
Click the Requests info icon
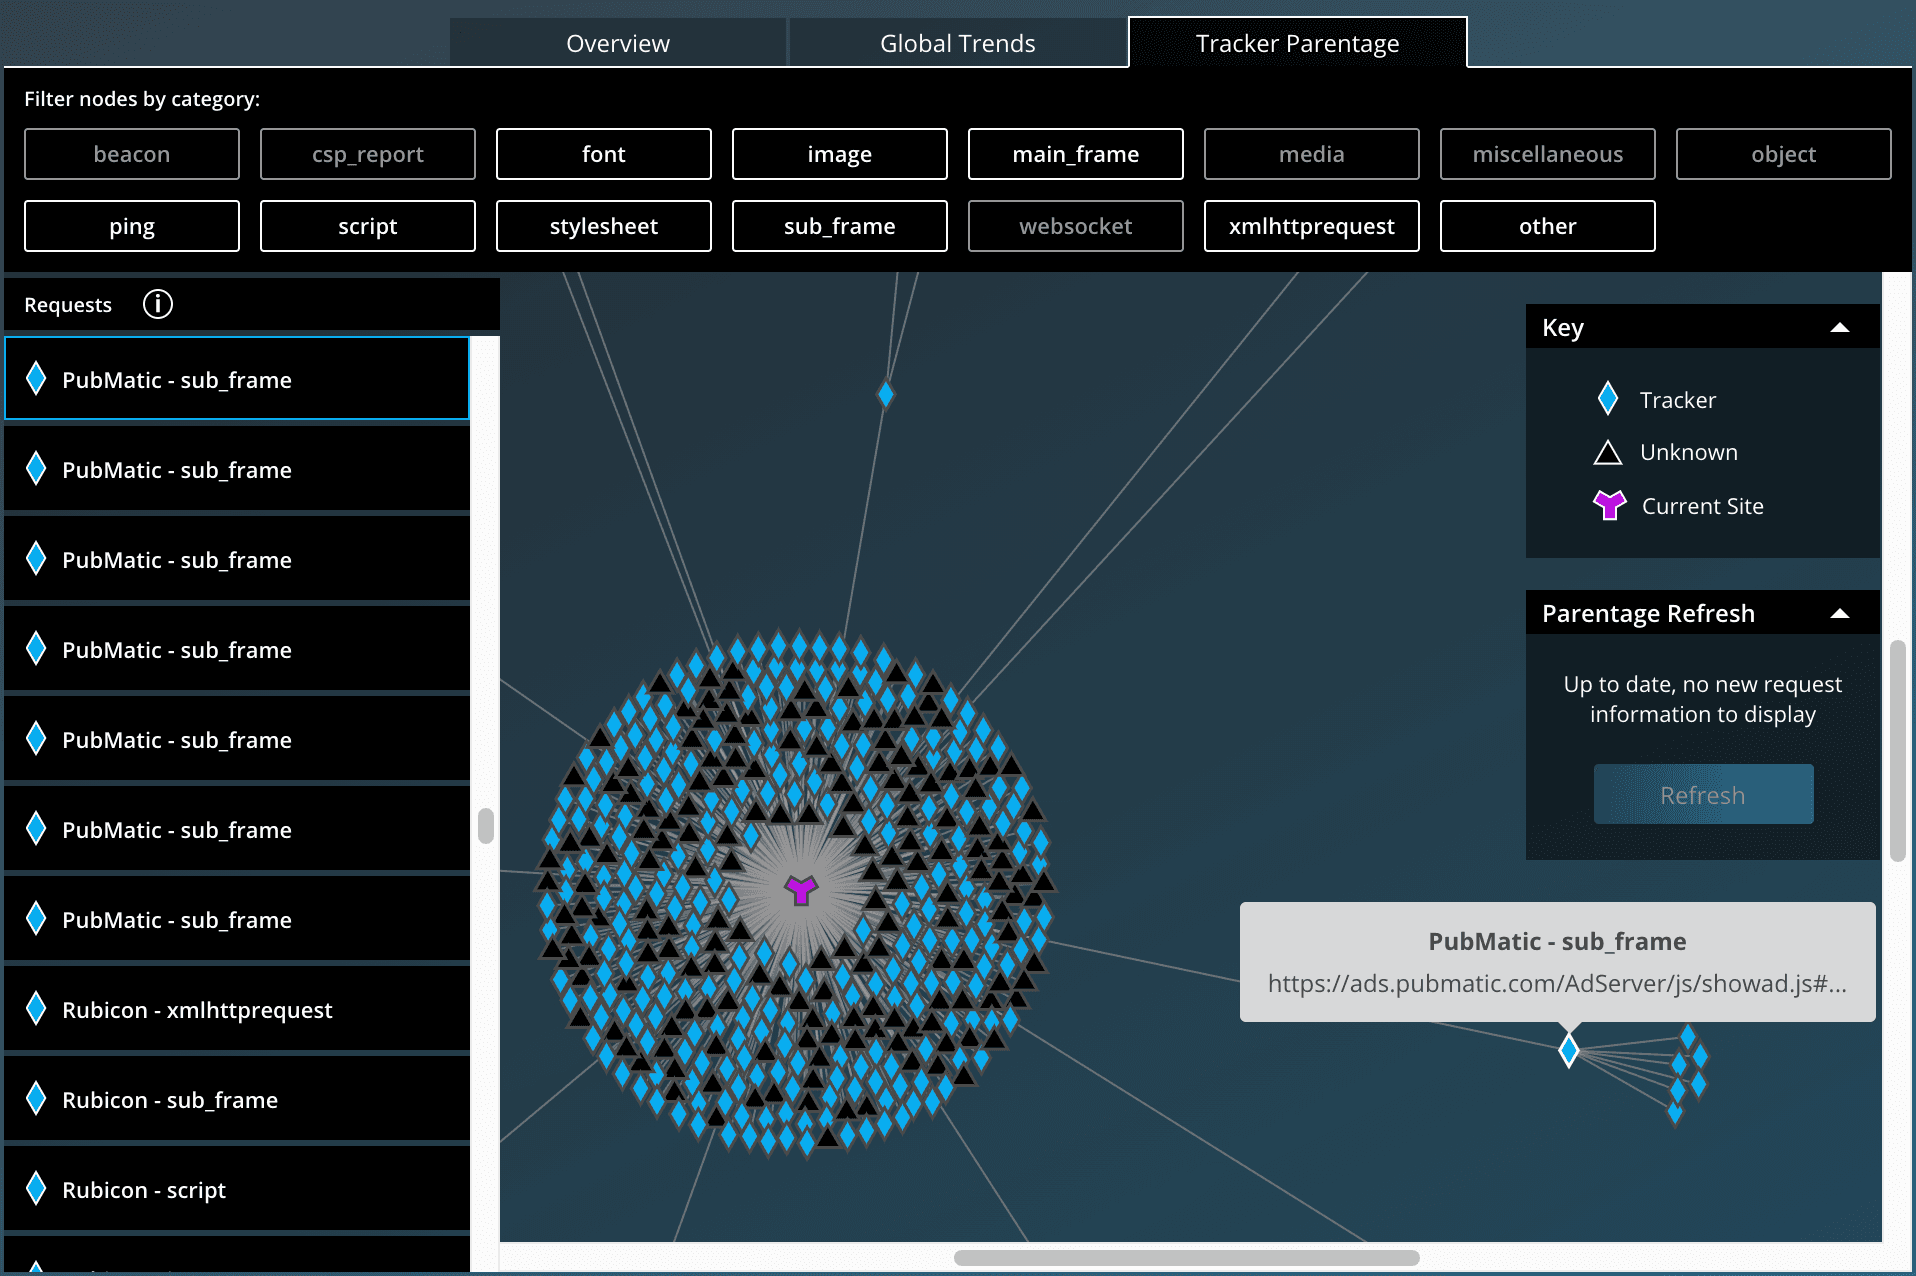point(157,304)
